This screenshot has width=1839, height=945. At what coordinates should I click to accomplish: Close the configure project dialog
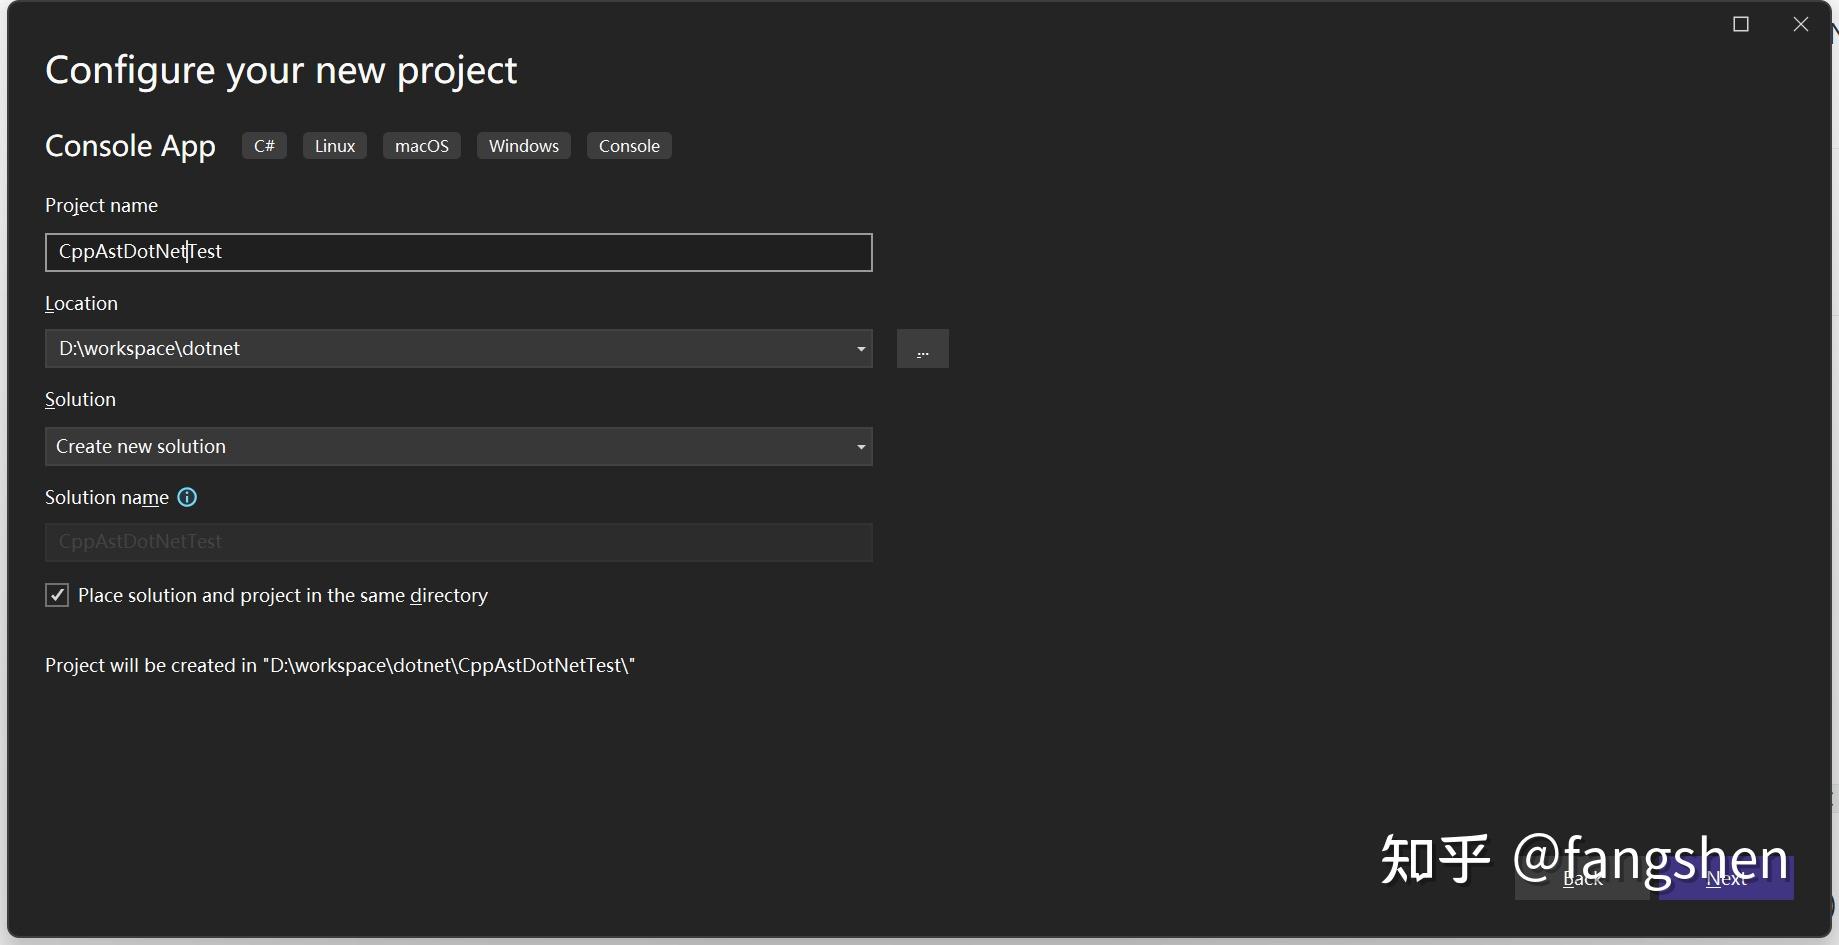1801,24
